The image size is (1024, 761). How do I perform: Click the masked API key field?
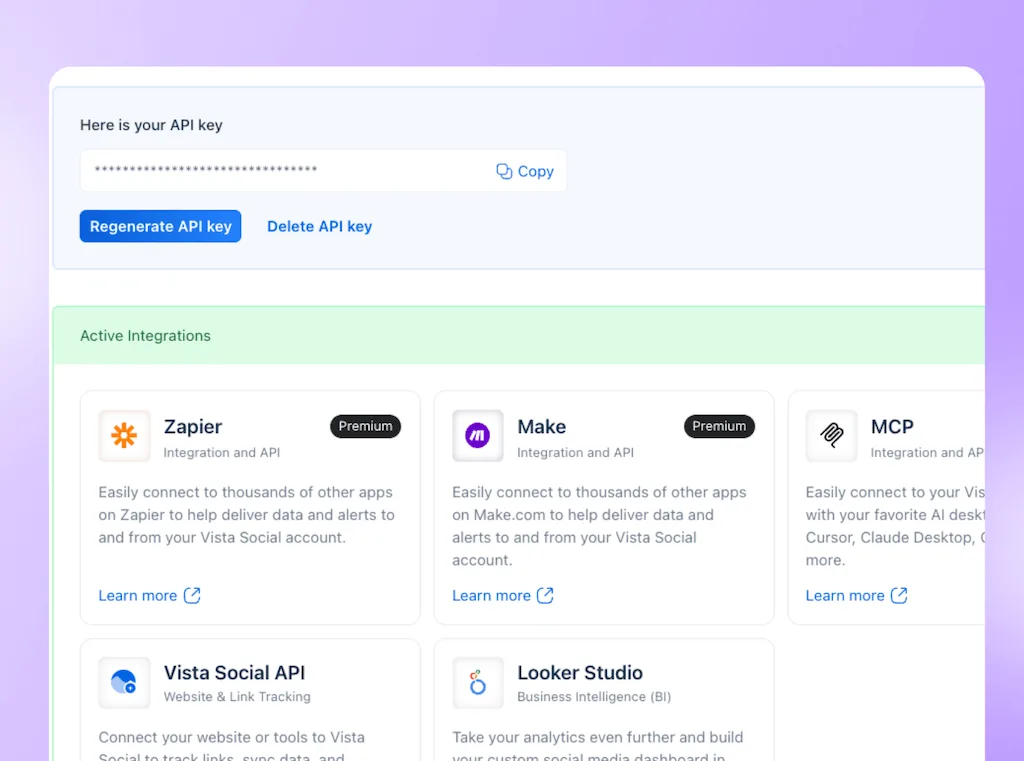(x=323, y=170)
